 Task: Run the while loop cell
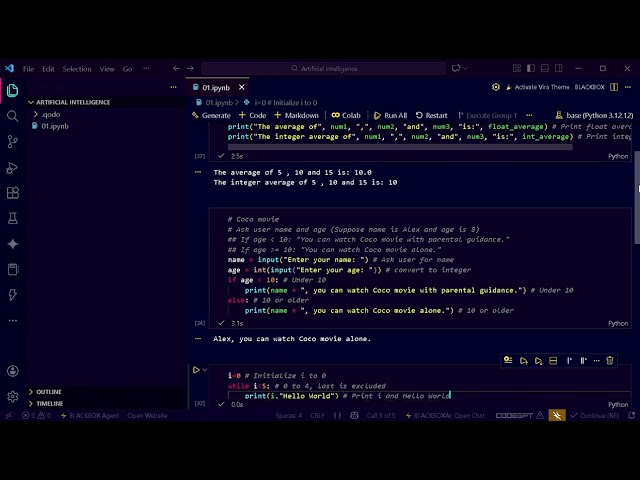click(x=196, y=370)
